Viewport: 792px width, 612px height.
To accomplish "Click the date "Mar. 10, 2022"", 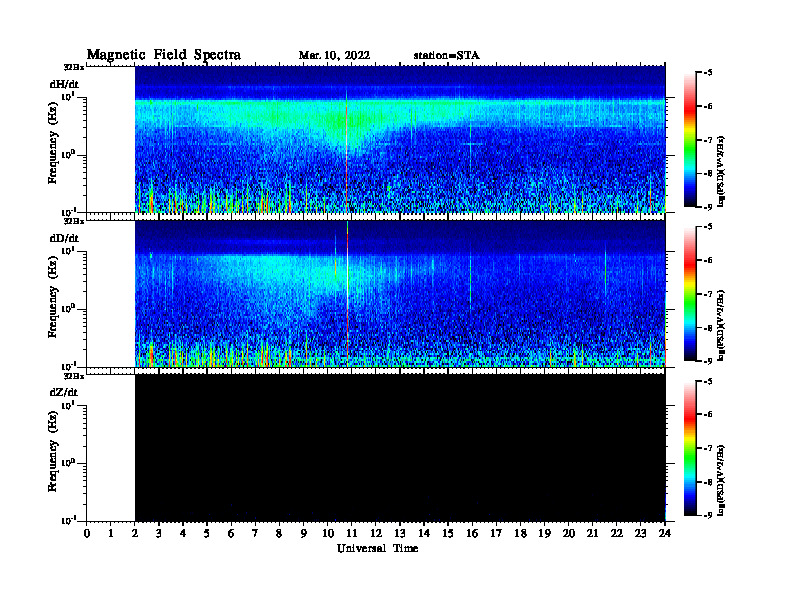I will [334, 56].
